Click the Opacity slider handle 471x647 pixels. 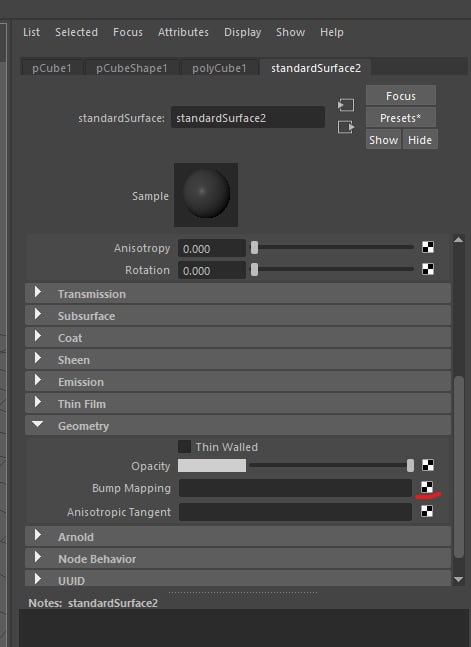[410, 465]
